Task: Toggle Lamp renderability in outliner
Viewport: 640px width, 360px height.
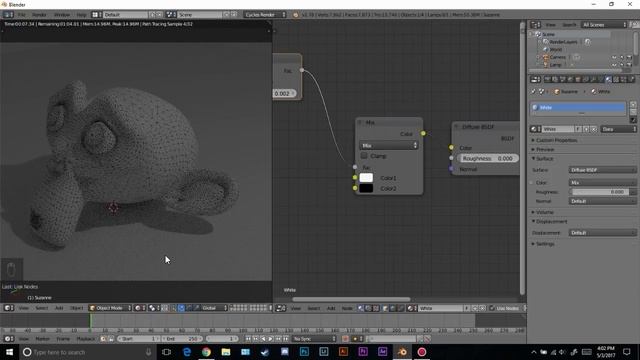Action: click(x=629, y=64)
